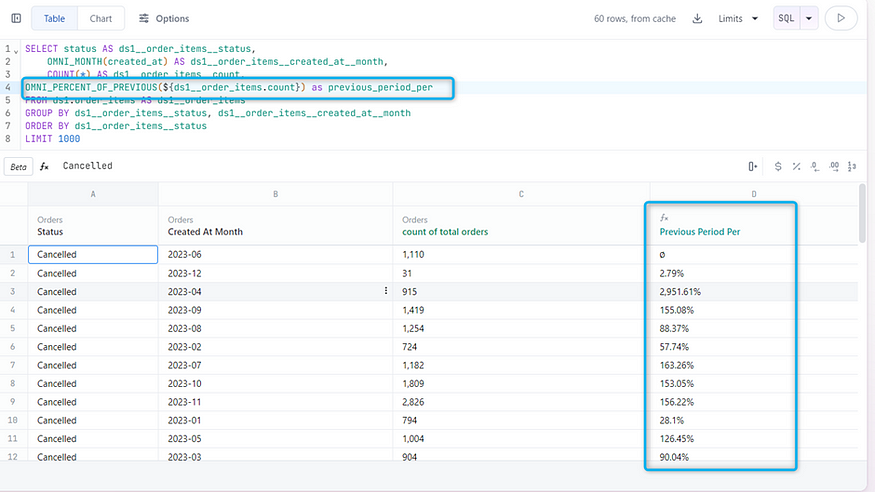Screen dimensions: 875x492
Task: Select column B header
Action: click(x=276, y=194)
